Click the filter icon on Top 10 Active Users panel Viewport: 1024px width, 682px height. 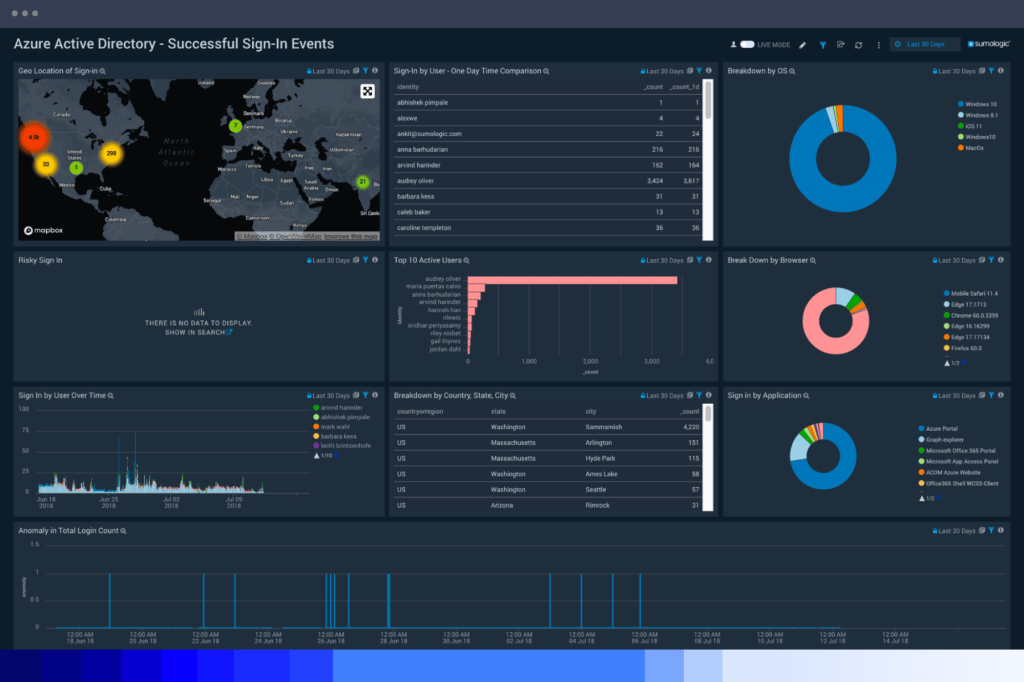[x=700, y=260]
